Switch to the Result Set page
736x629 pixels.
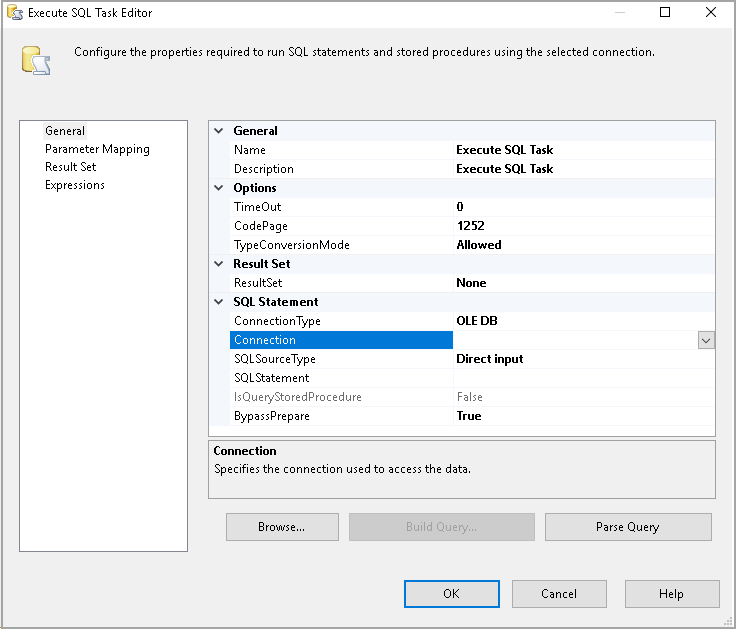click(x=70, y=167)
